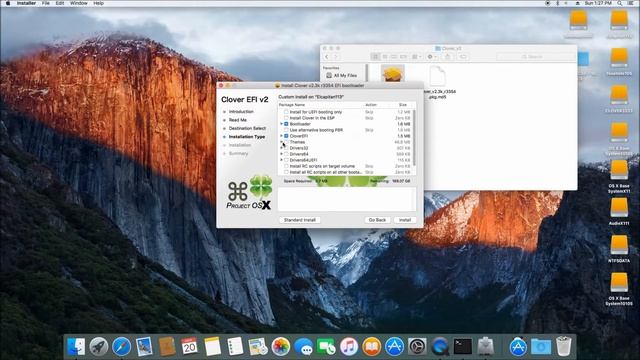The width and height of the screenshot is (640, 360).
Task: Click the Standard Install button
Action: 300,220
